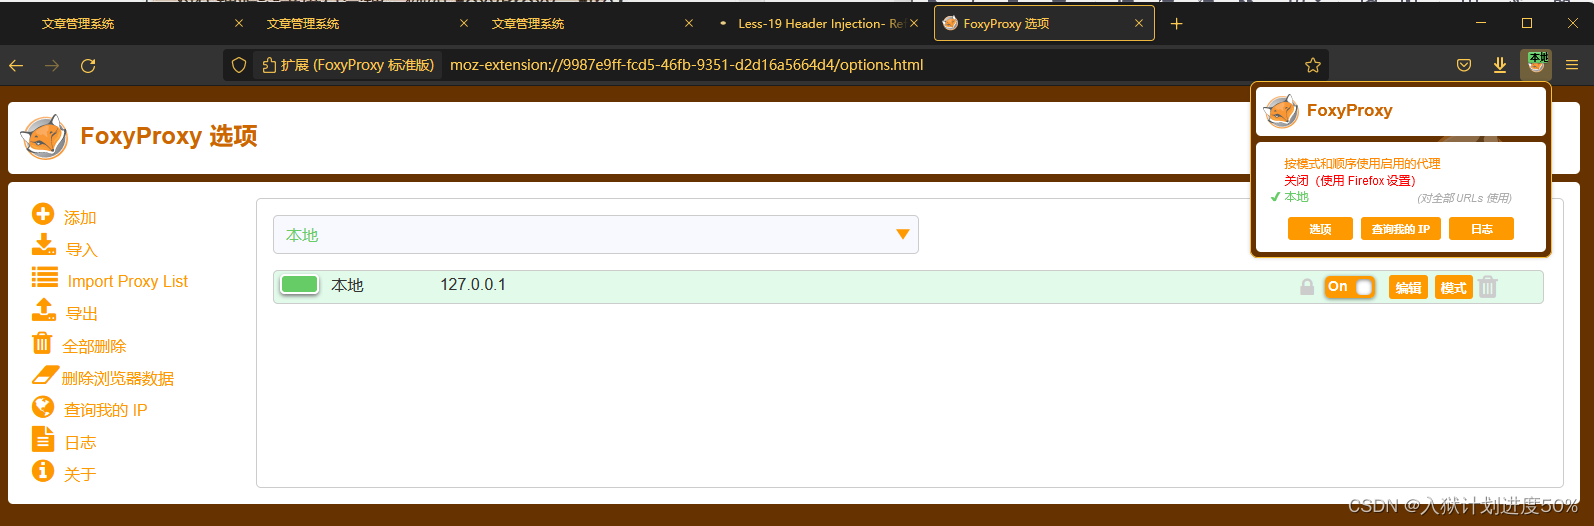Select 按模式和顺序使用启用的代理 in popup
This screenshot has height=526, width=1594.
1362,164
